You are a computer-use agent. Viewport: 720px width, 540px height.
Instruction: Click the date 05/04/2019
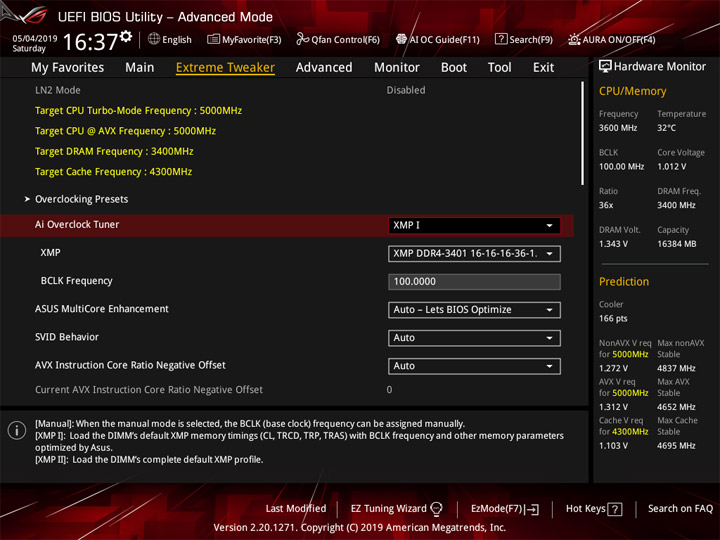pos(35,38)
